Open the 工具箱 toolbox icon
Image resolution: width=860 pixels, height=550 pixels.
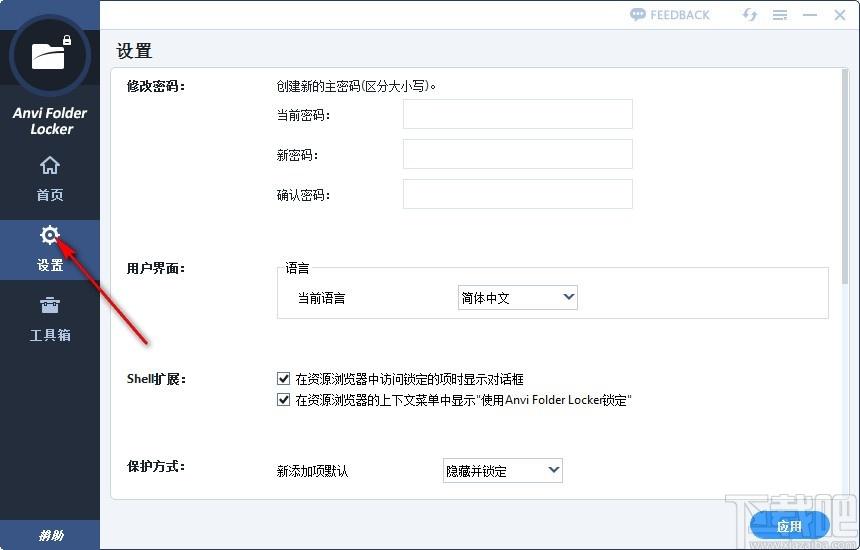50,305
